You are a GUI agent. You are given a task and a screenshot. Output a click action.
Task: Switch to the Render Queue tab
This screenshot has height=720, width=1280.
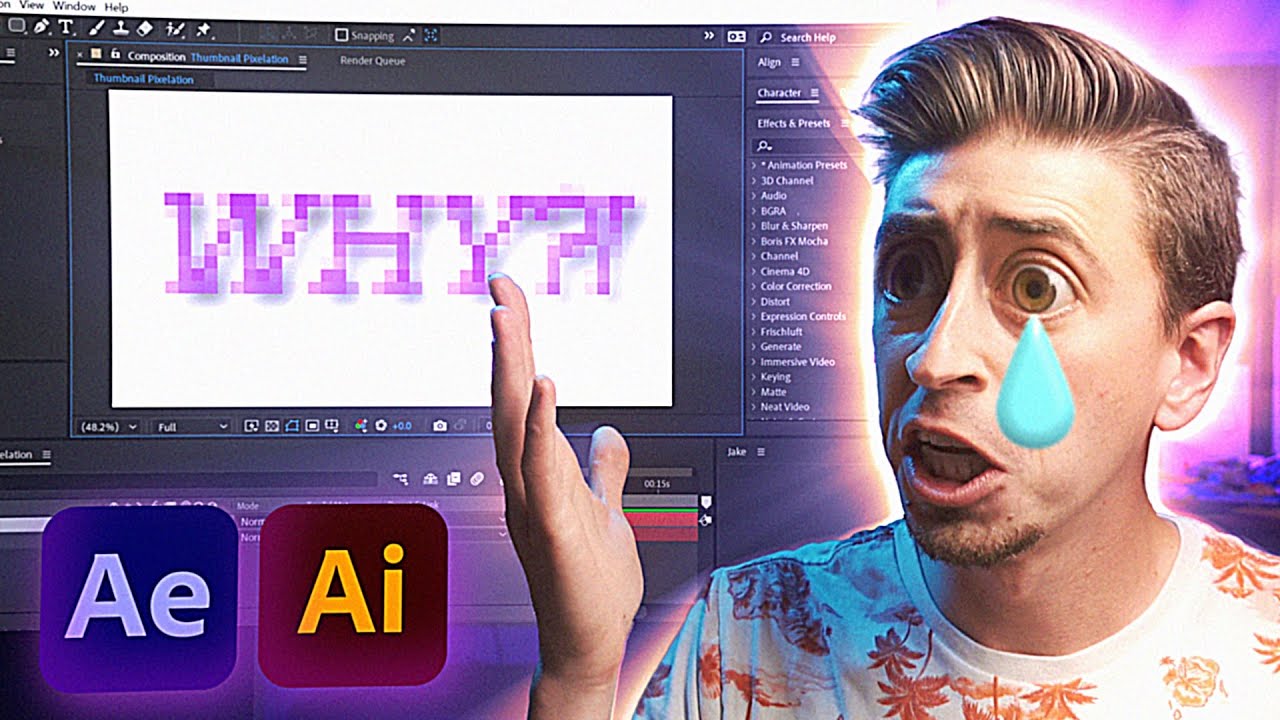[x=372, y=60]
